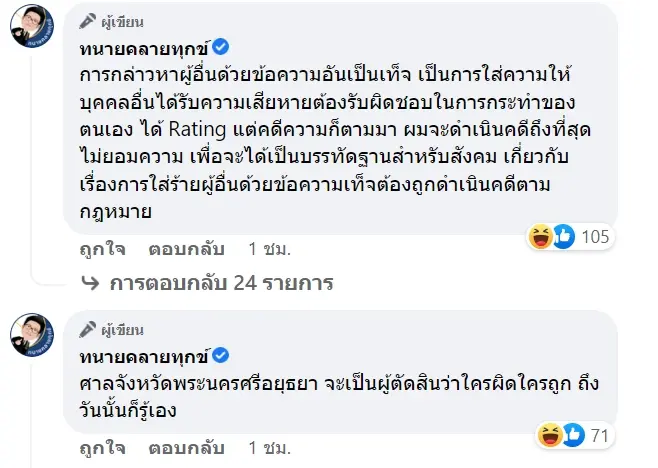The height and width of the screenshot is (468, 658).
Task: Click the 1 ชม. timestamp on second comment
Action: (267, 442)
